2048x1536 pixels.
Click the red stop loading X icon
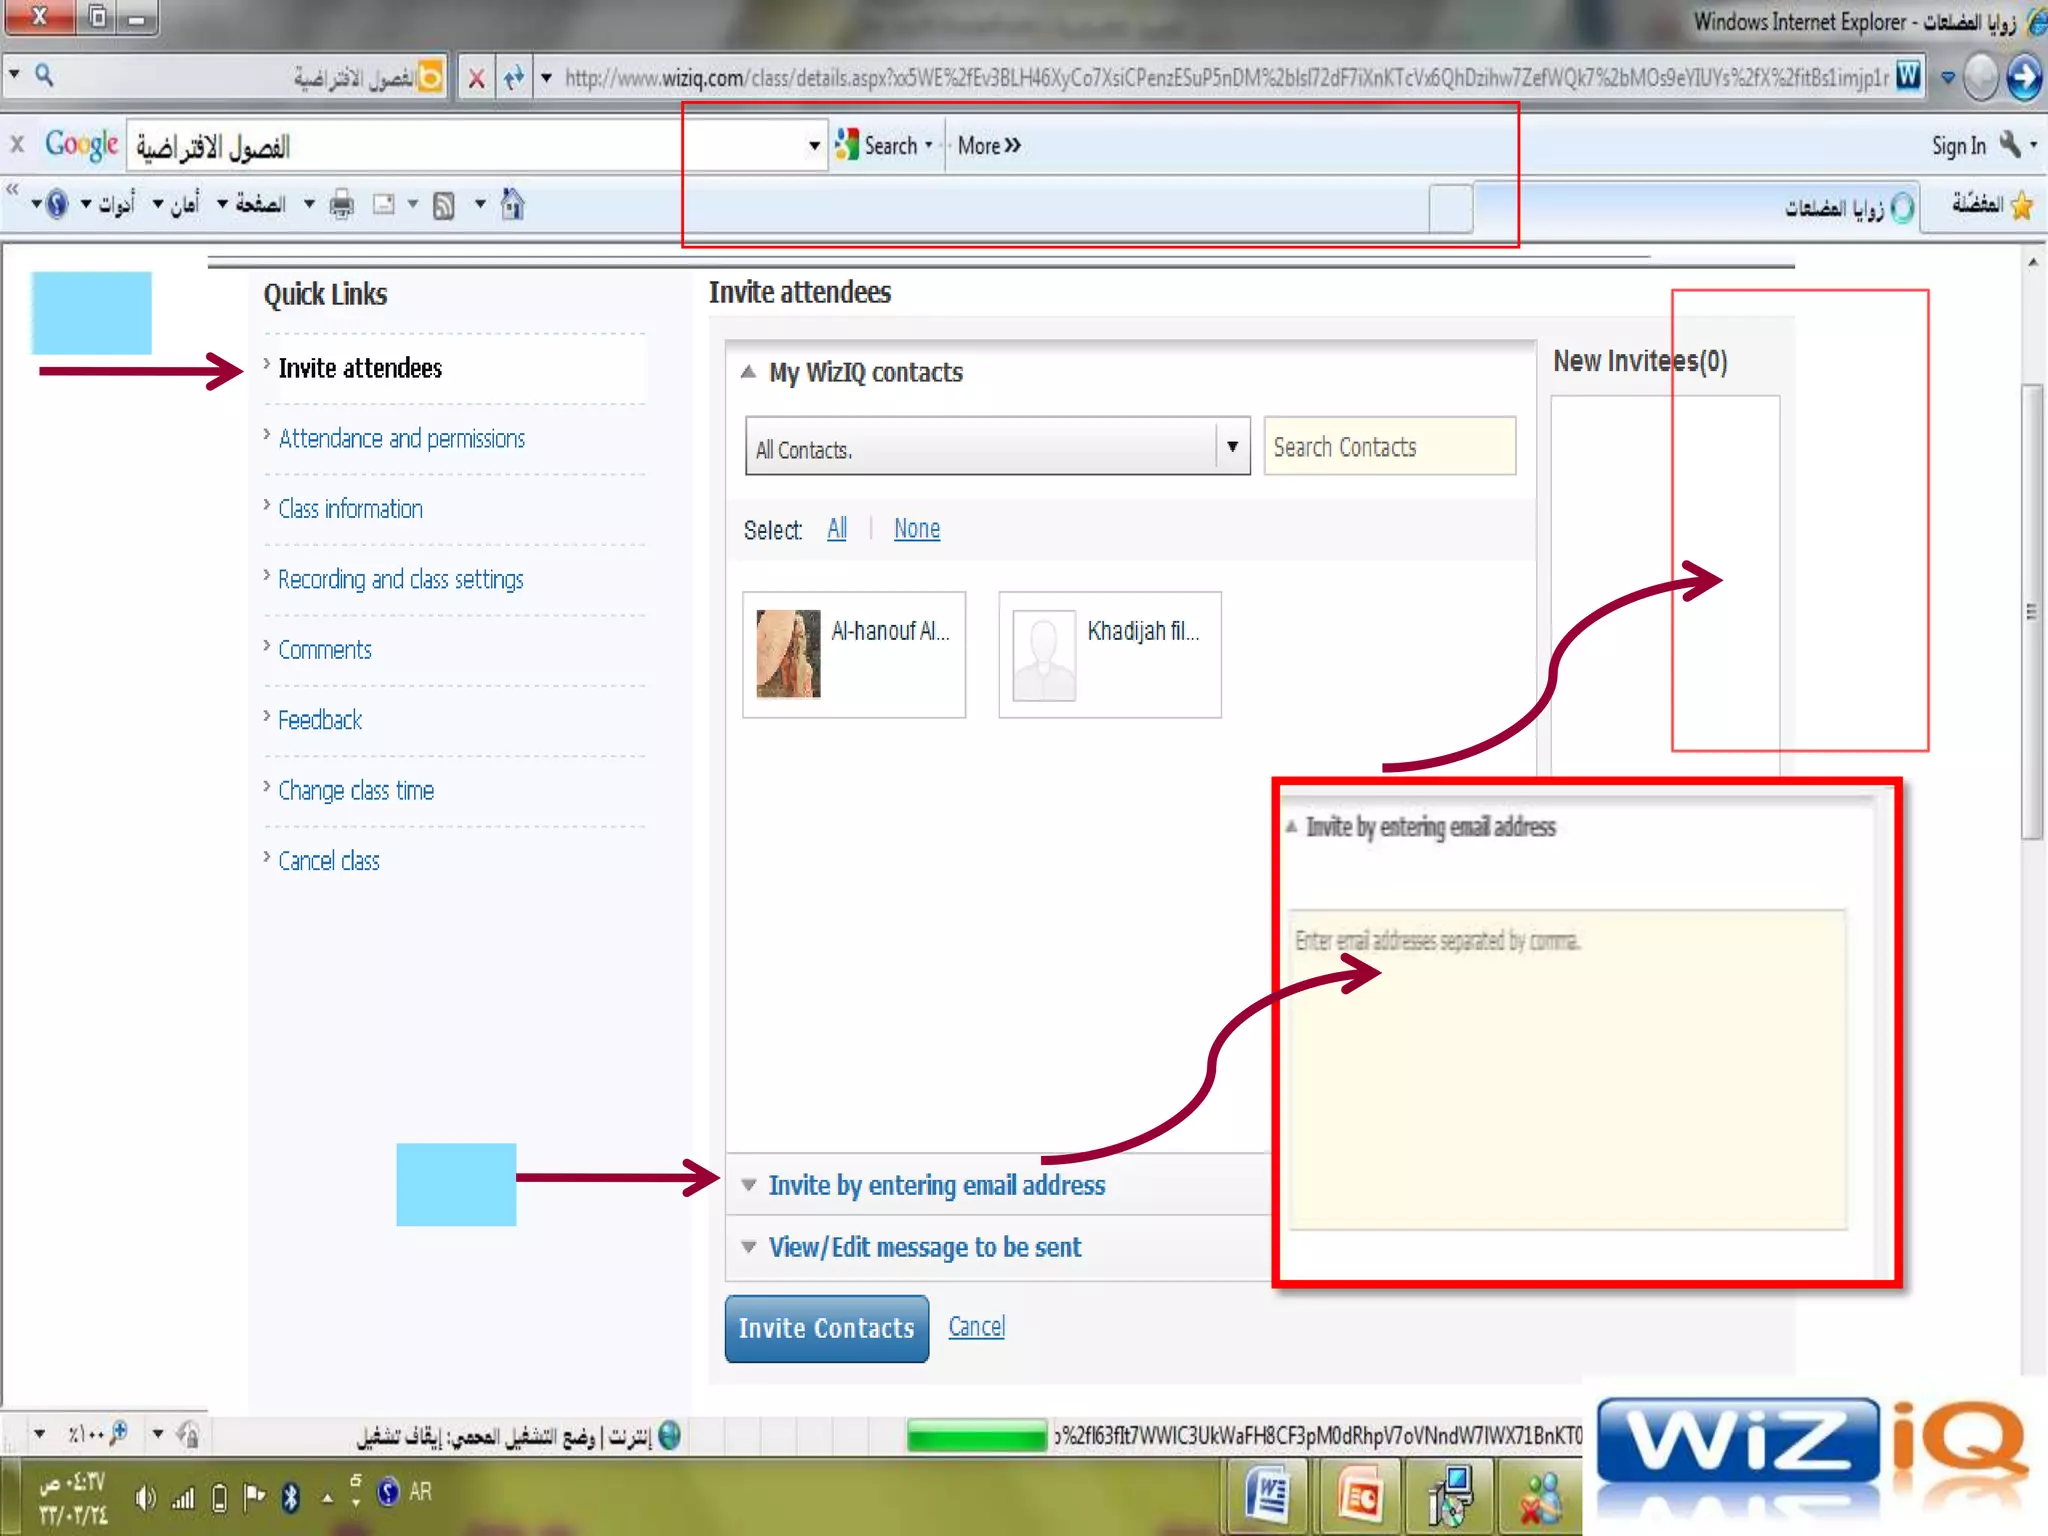pos(477,78)
